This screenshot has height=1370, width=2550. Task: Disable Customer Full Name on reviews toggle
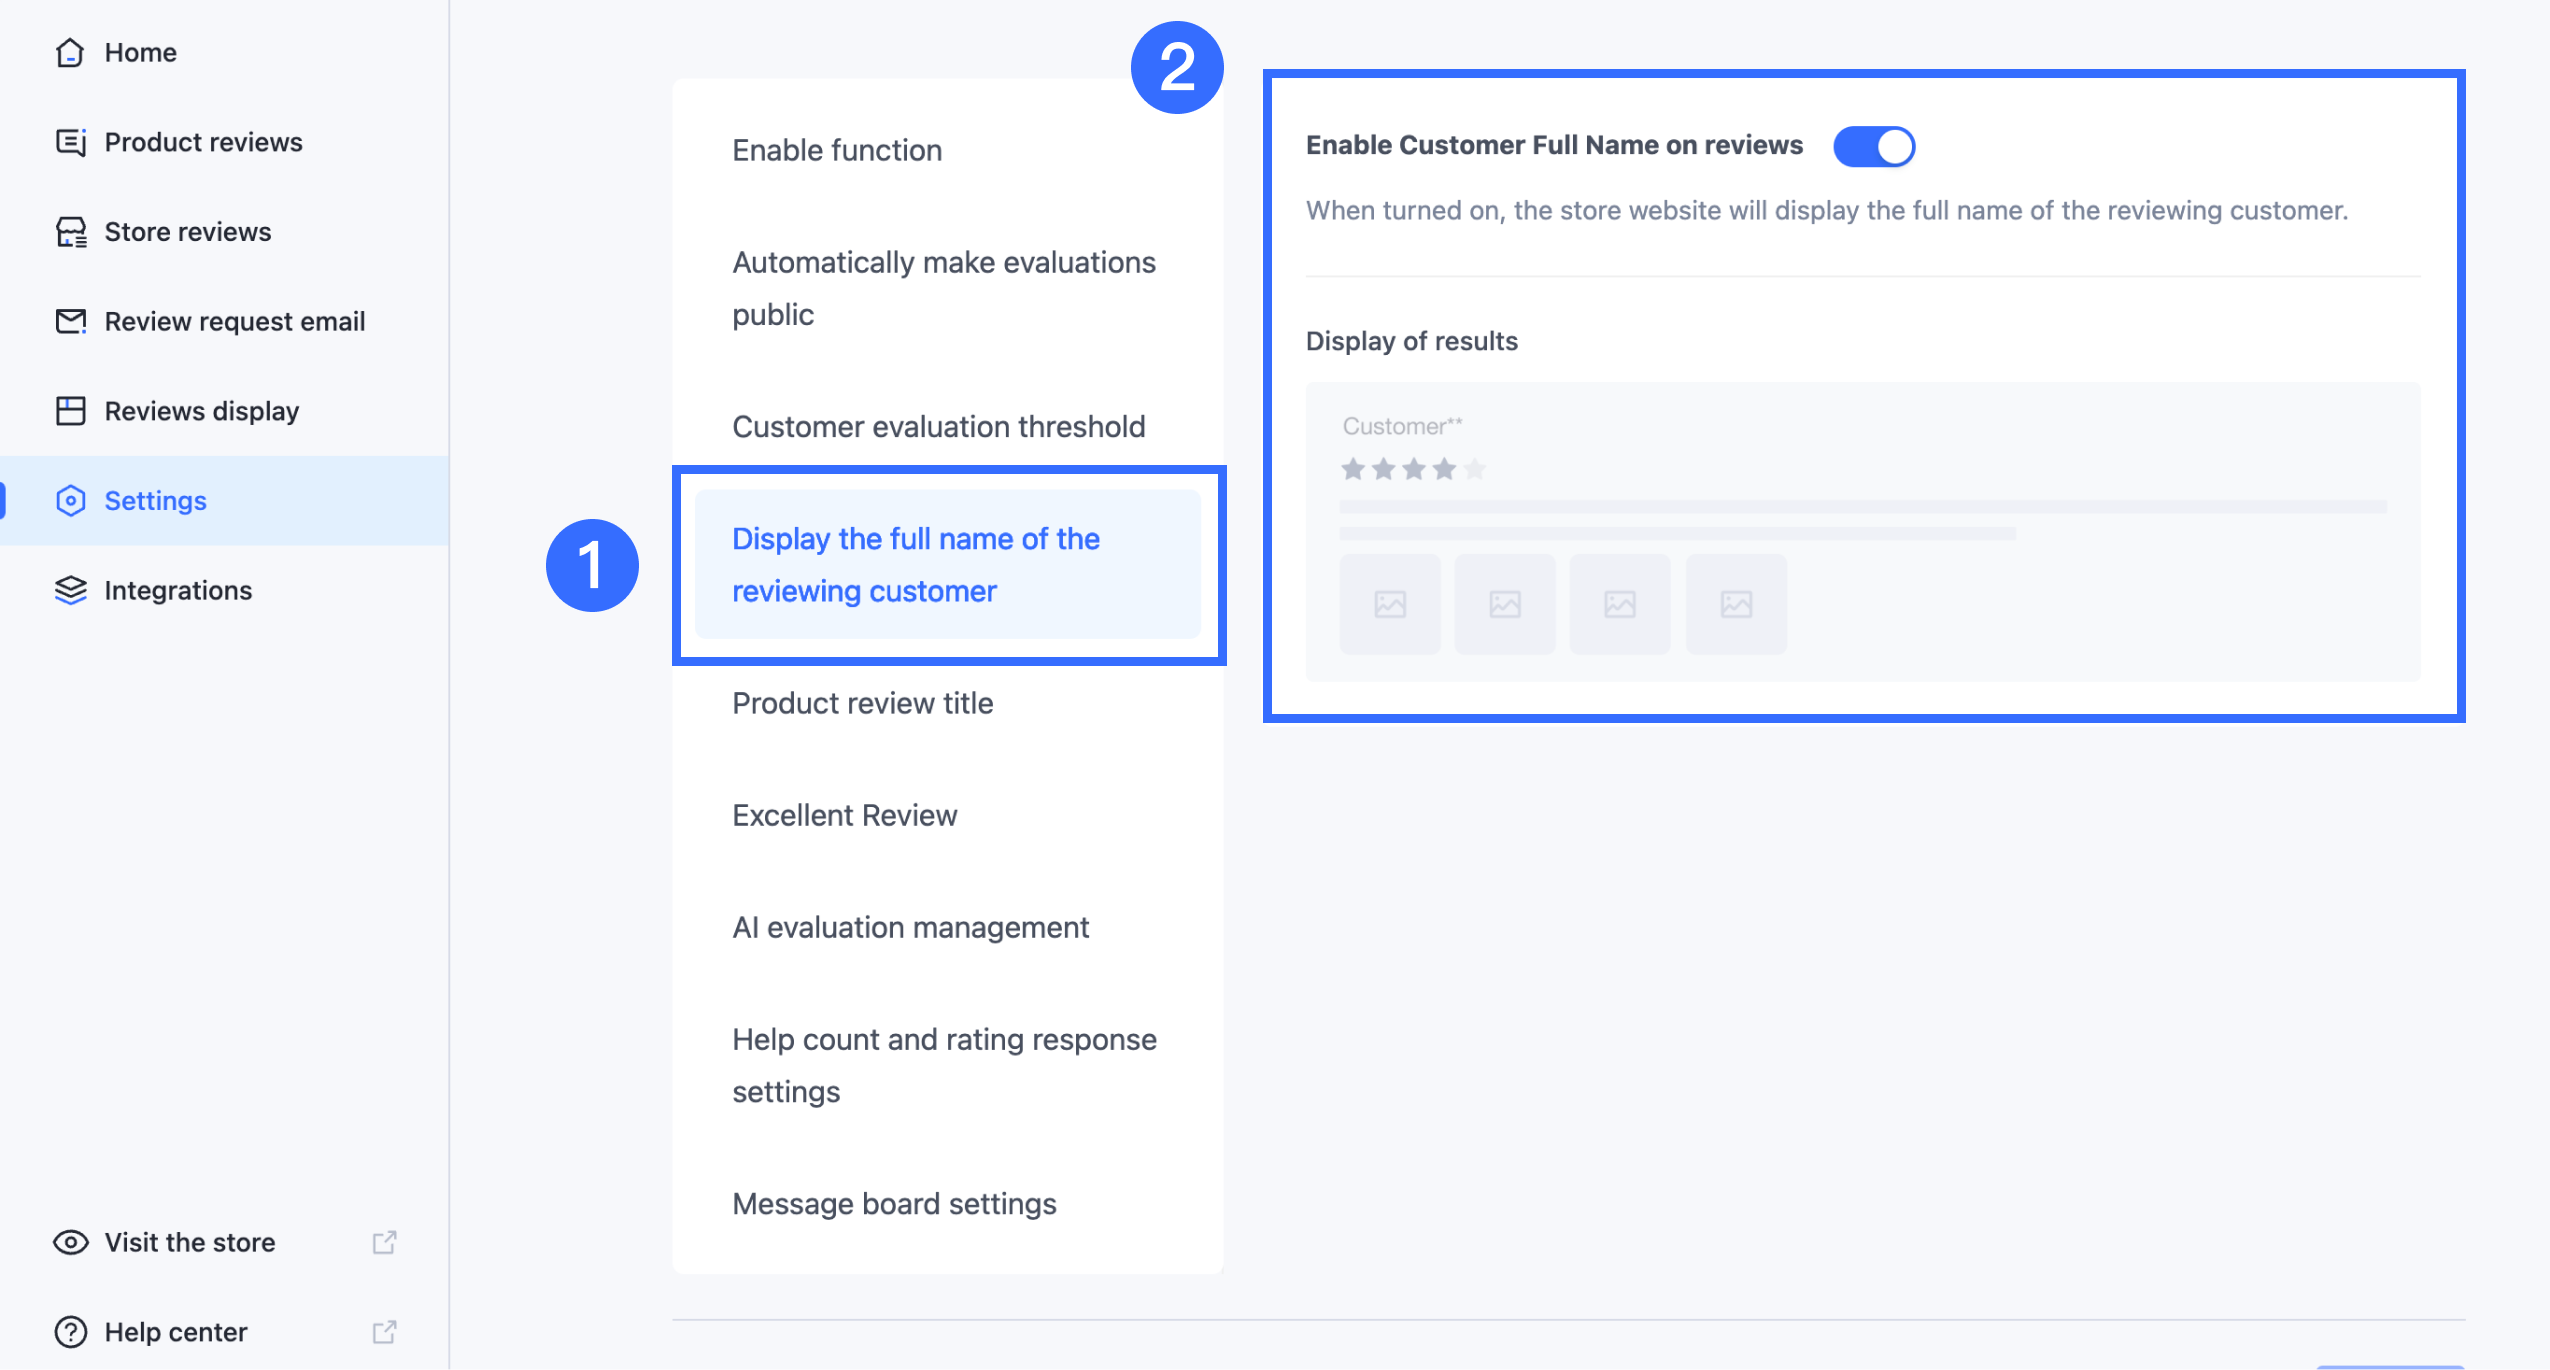click(1874, 146)
